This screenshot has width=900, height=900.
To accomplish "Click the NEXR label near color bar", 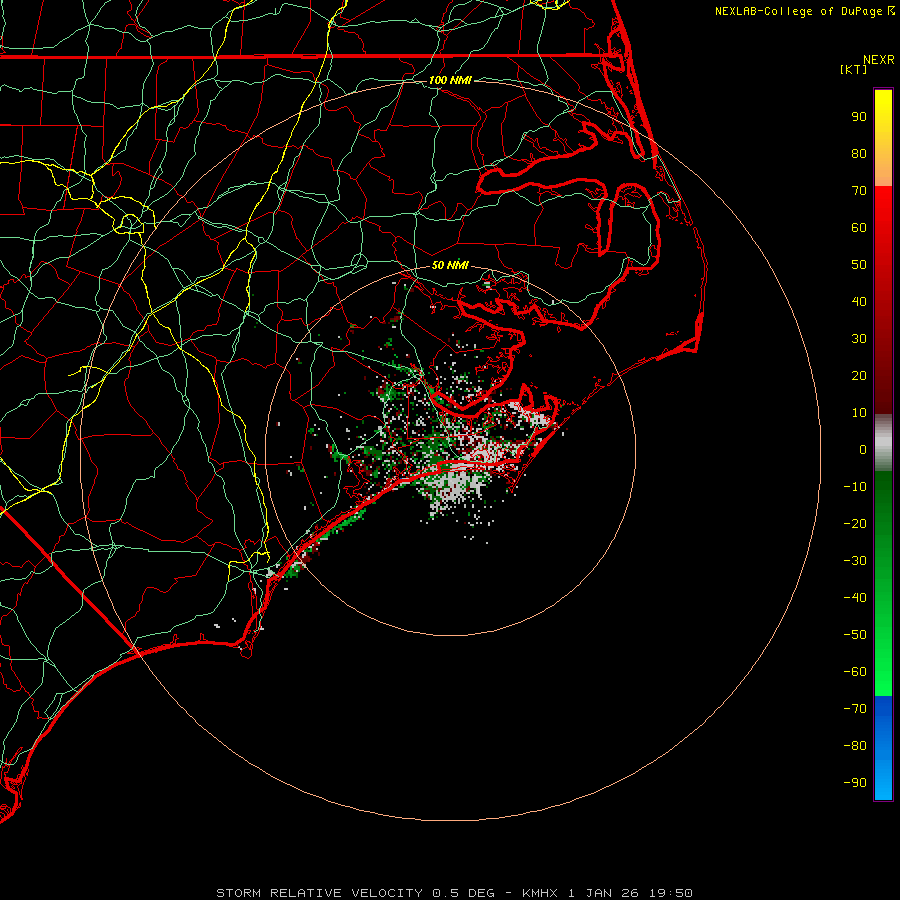I will [x=879, y=60].
